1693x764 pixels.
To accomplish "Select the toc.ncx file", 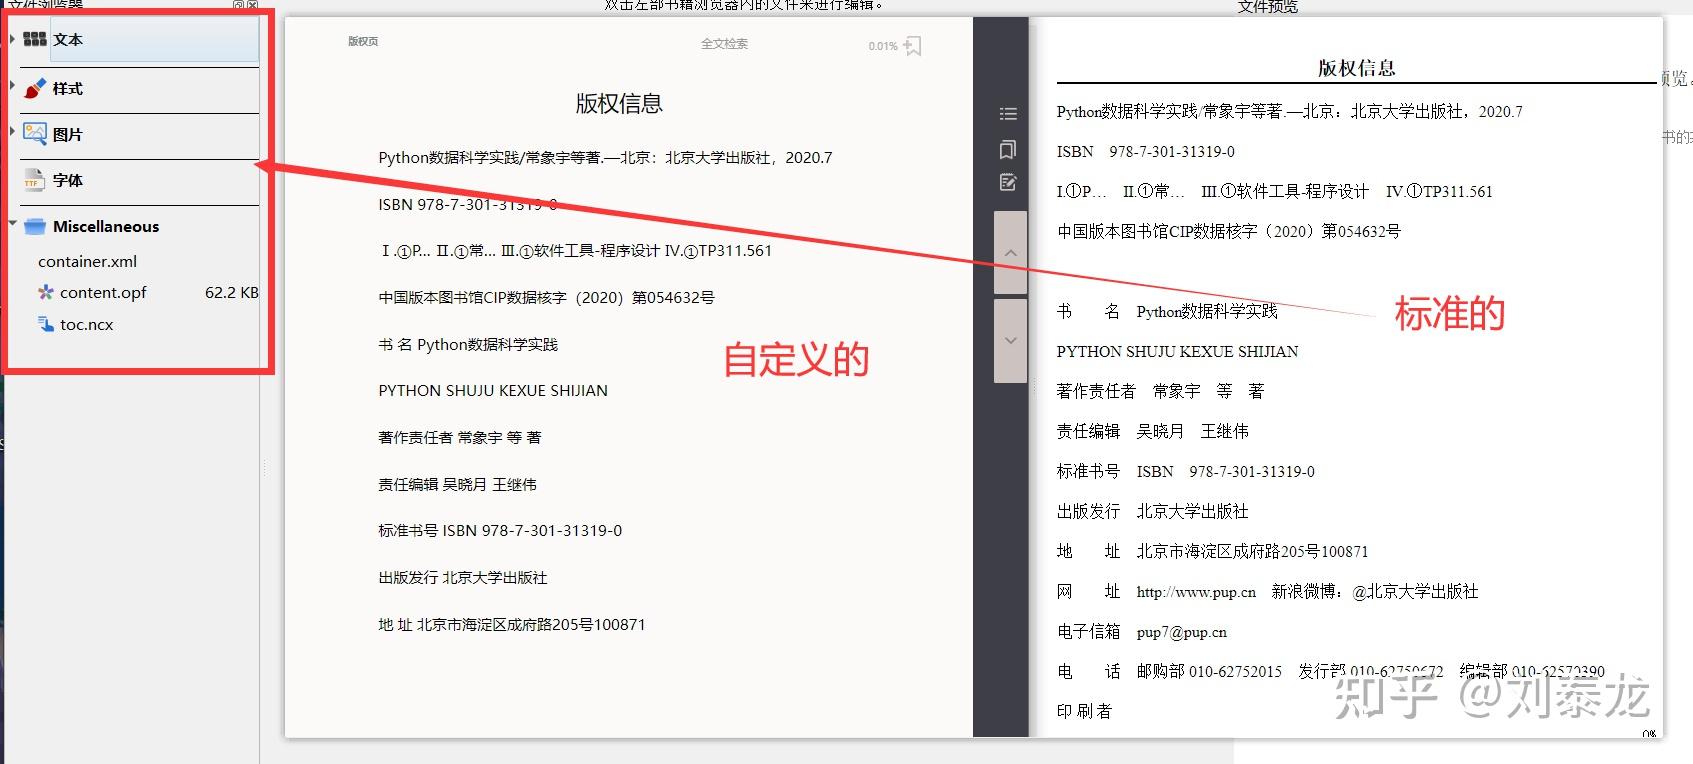I will 87,324.
